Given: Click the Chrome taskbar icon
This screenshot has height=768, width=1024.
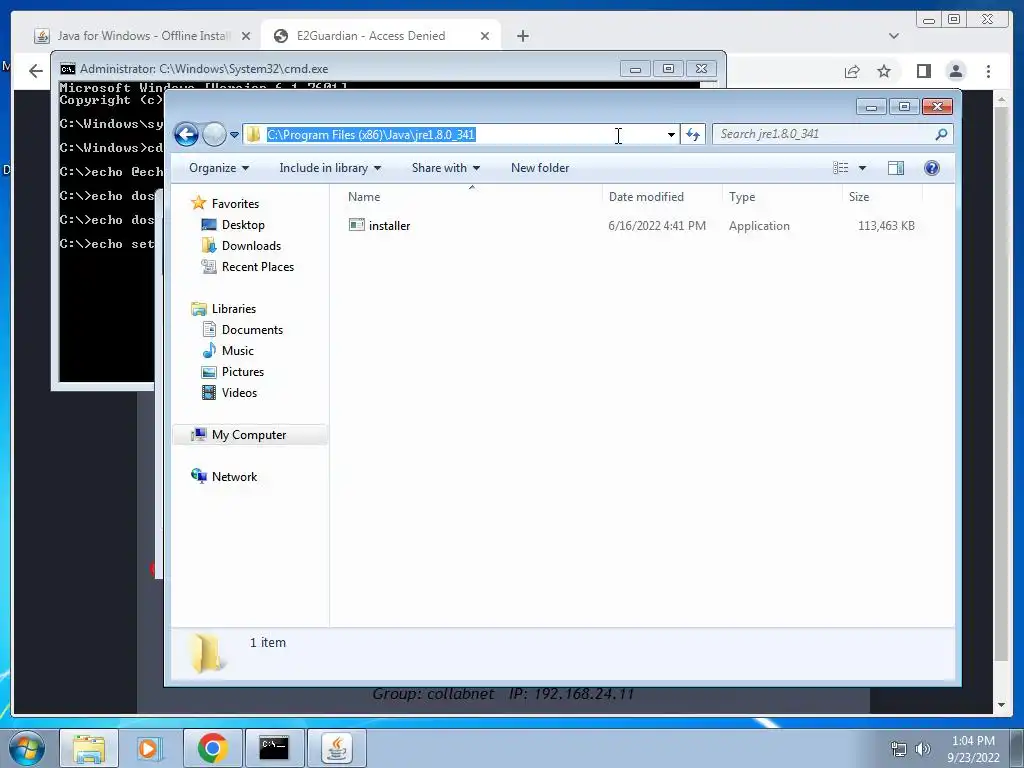Looking at the screenshot, I should pos(212,748).
